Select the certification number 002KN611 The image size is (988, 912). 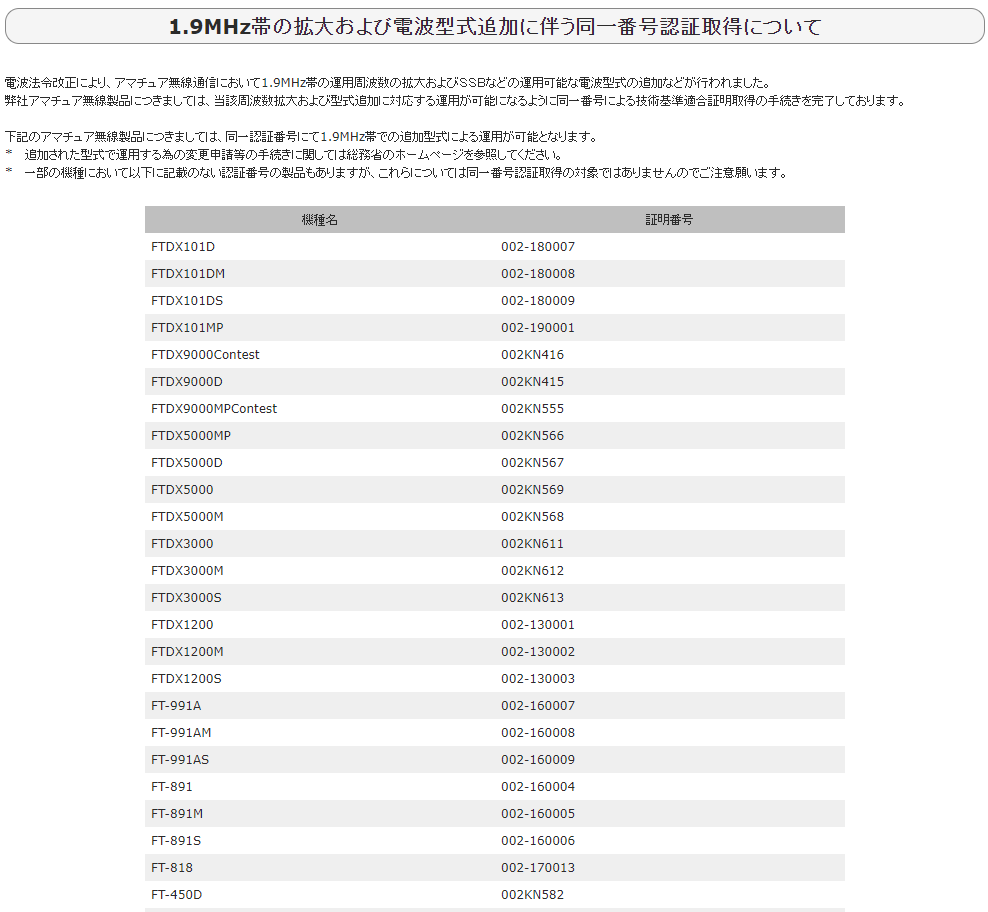point(532,544)
